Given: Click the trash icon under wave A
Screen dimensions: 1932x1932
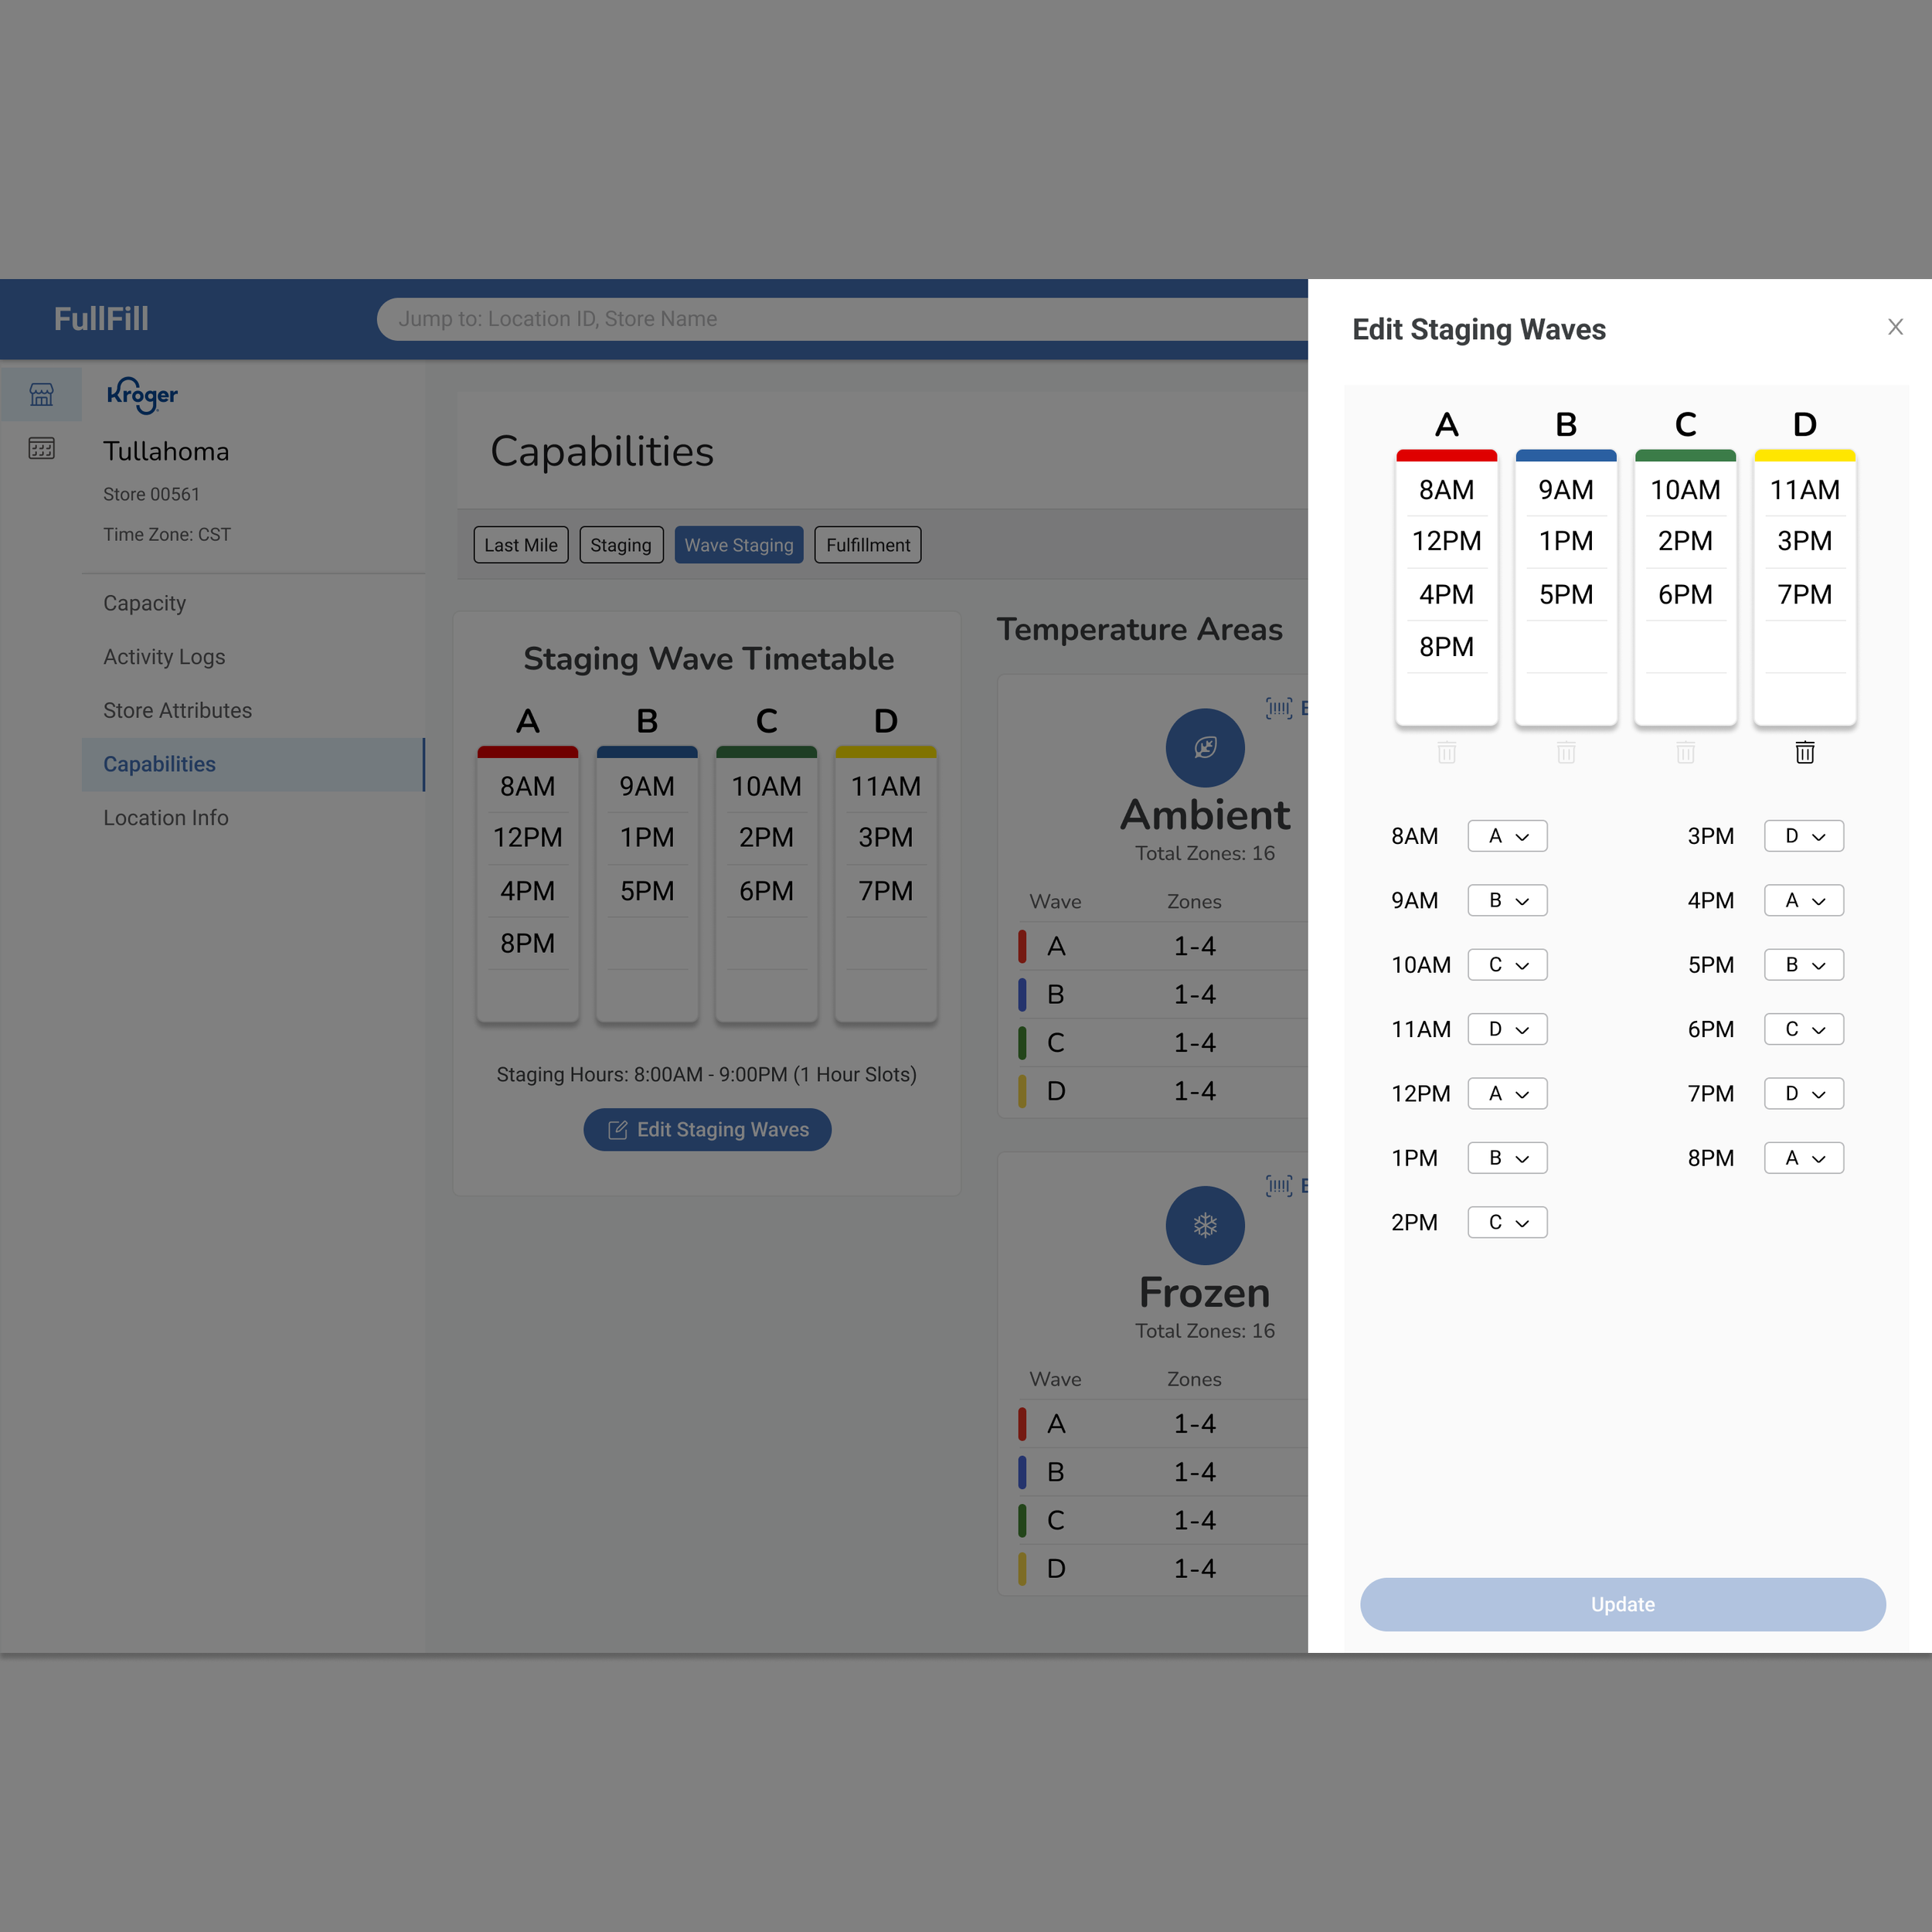Looking at the screenshot, I should point(1446,752).
